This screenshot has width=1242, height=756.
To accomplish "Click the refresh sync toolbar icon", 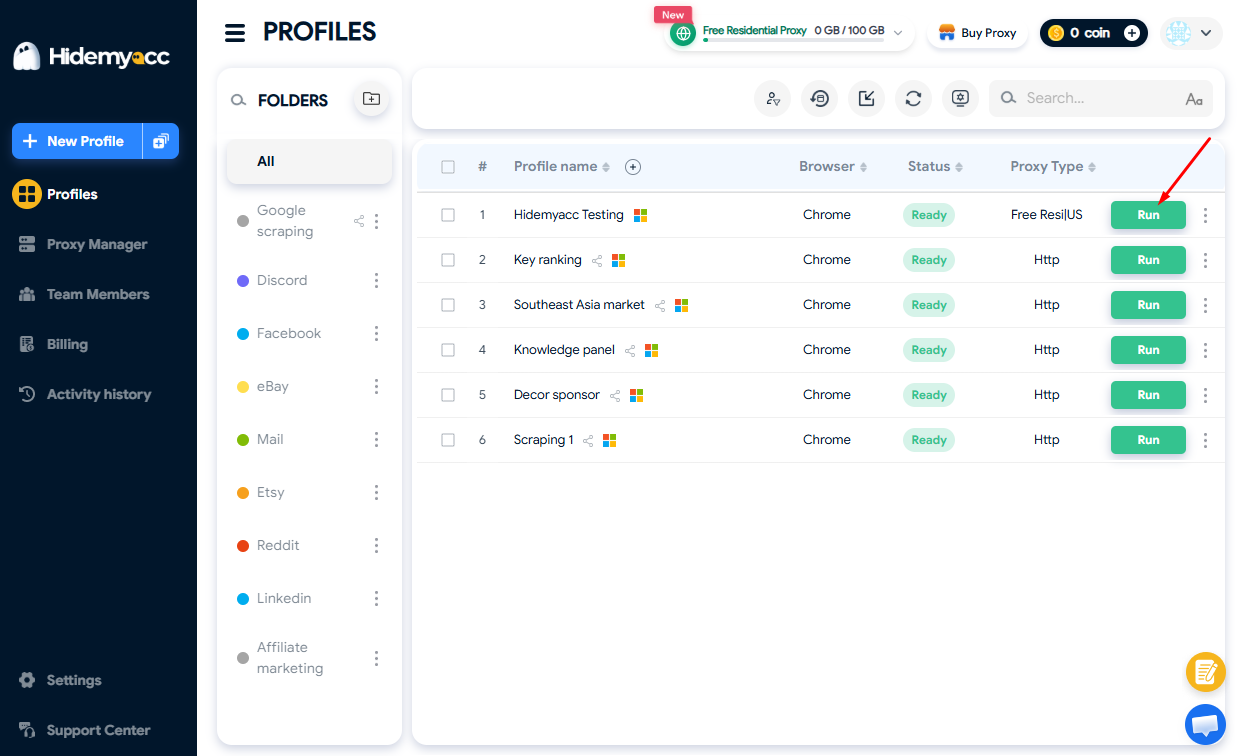I will 913,98.
